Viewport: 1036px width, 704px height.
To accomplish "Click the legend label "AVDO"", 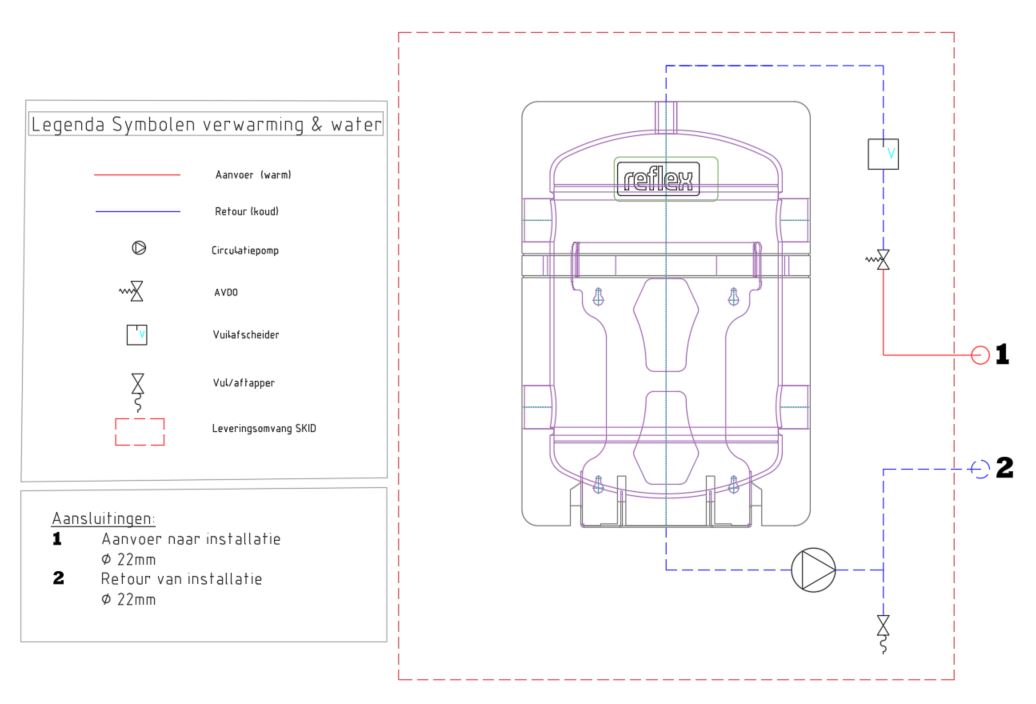I will point(226,293).
